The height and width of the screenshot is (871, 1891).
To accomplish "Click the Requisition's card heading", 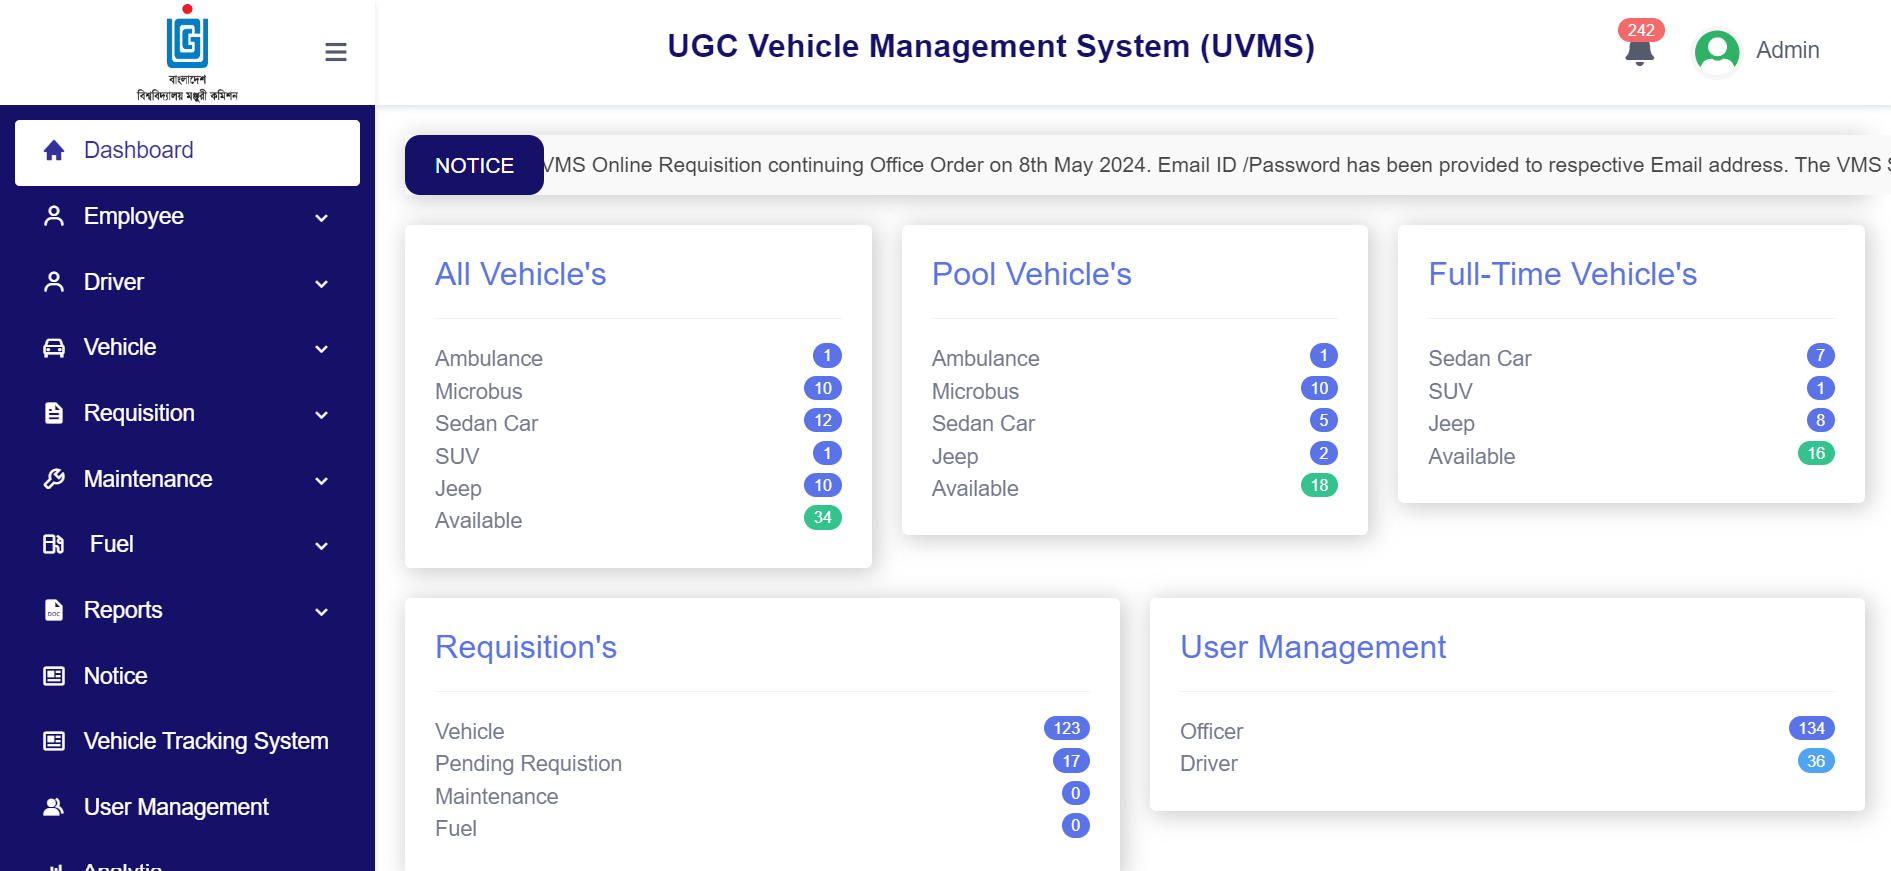I will (x=526, y=647).
